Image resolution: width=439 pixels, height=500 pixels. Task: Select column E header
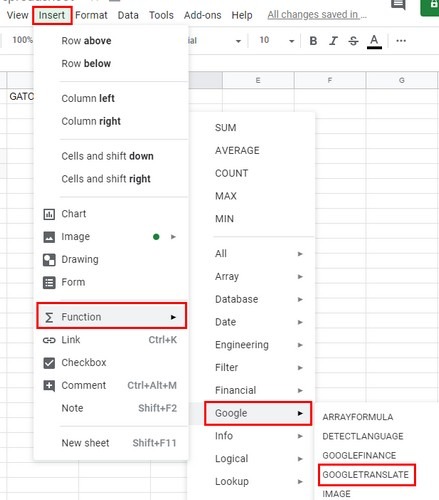click(258, 80)
